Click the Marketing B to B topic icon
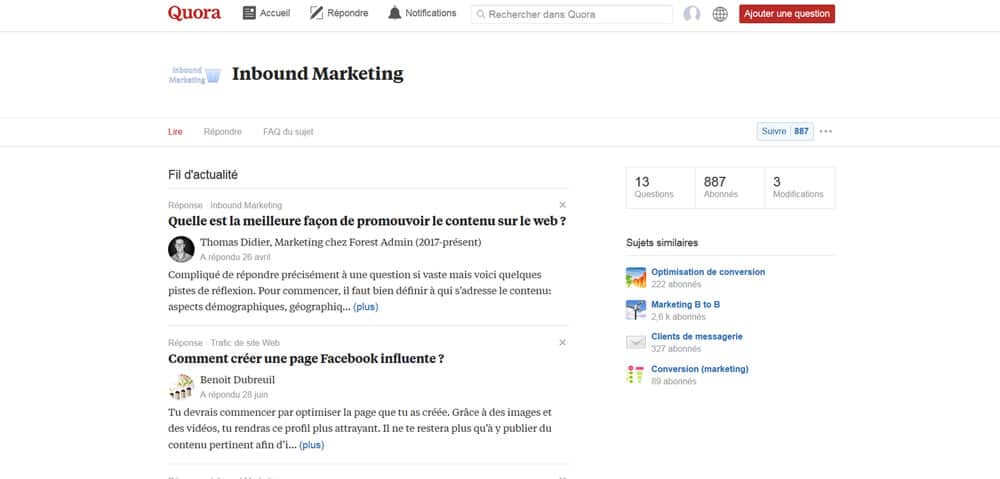1000x479 pixels. 636,310
